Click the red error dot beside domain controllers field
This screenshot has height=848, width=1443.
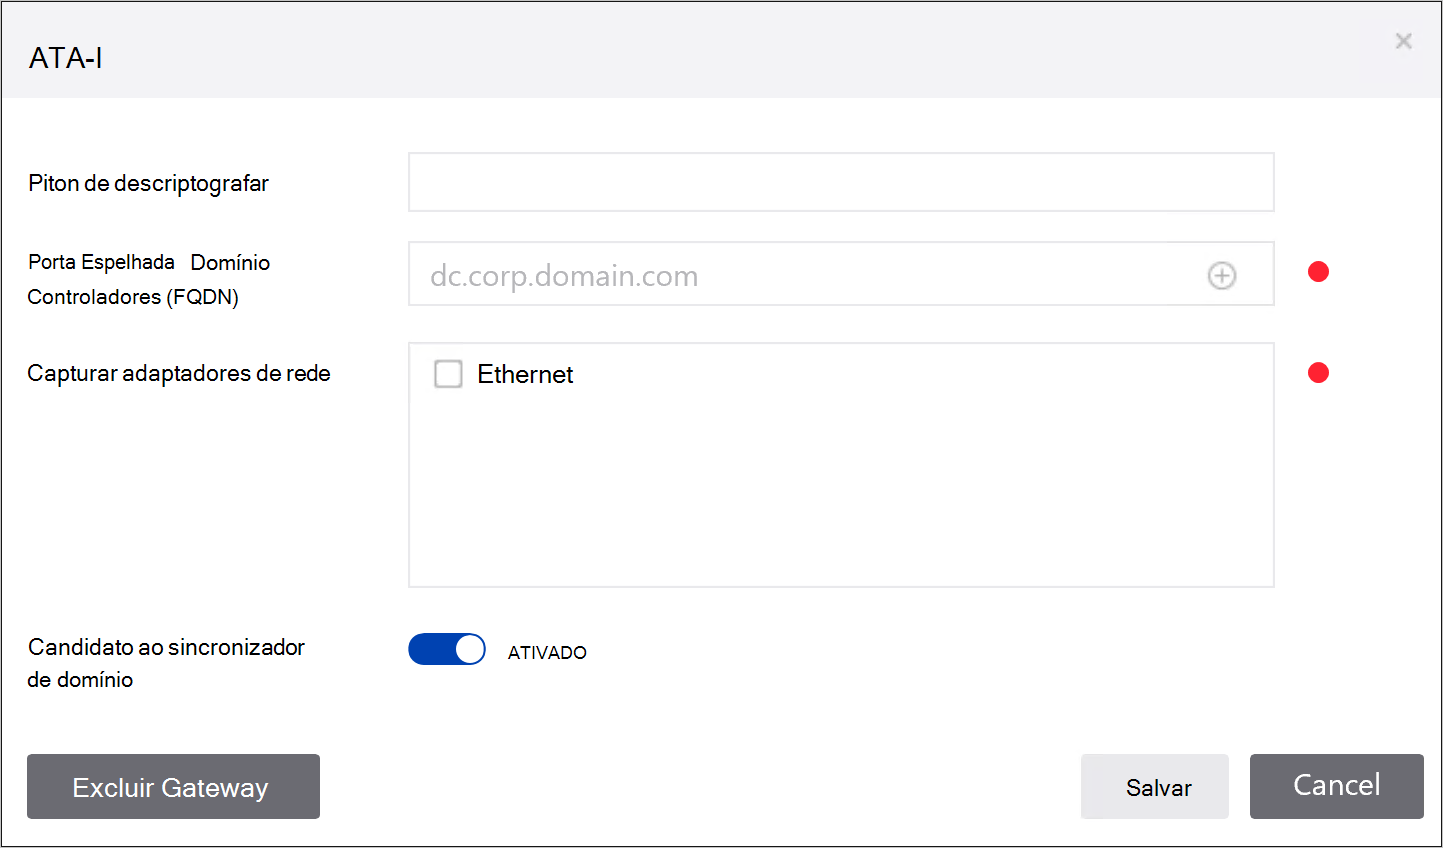tap(1318, 272)
